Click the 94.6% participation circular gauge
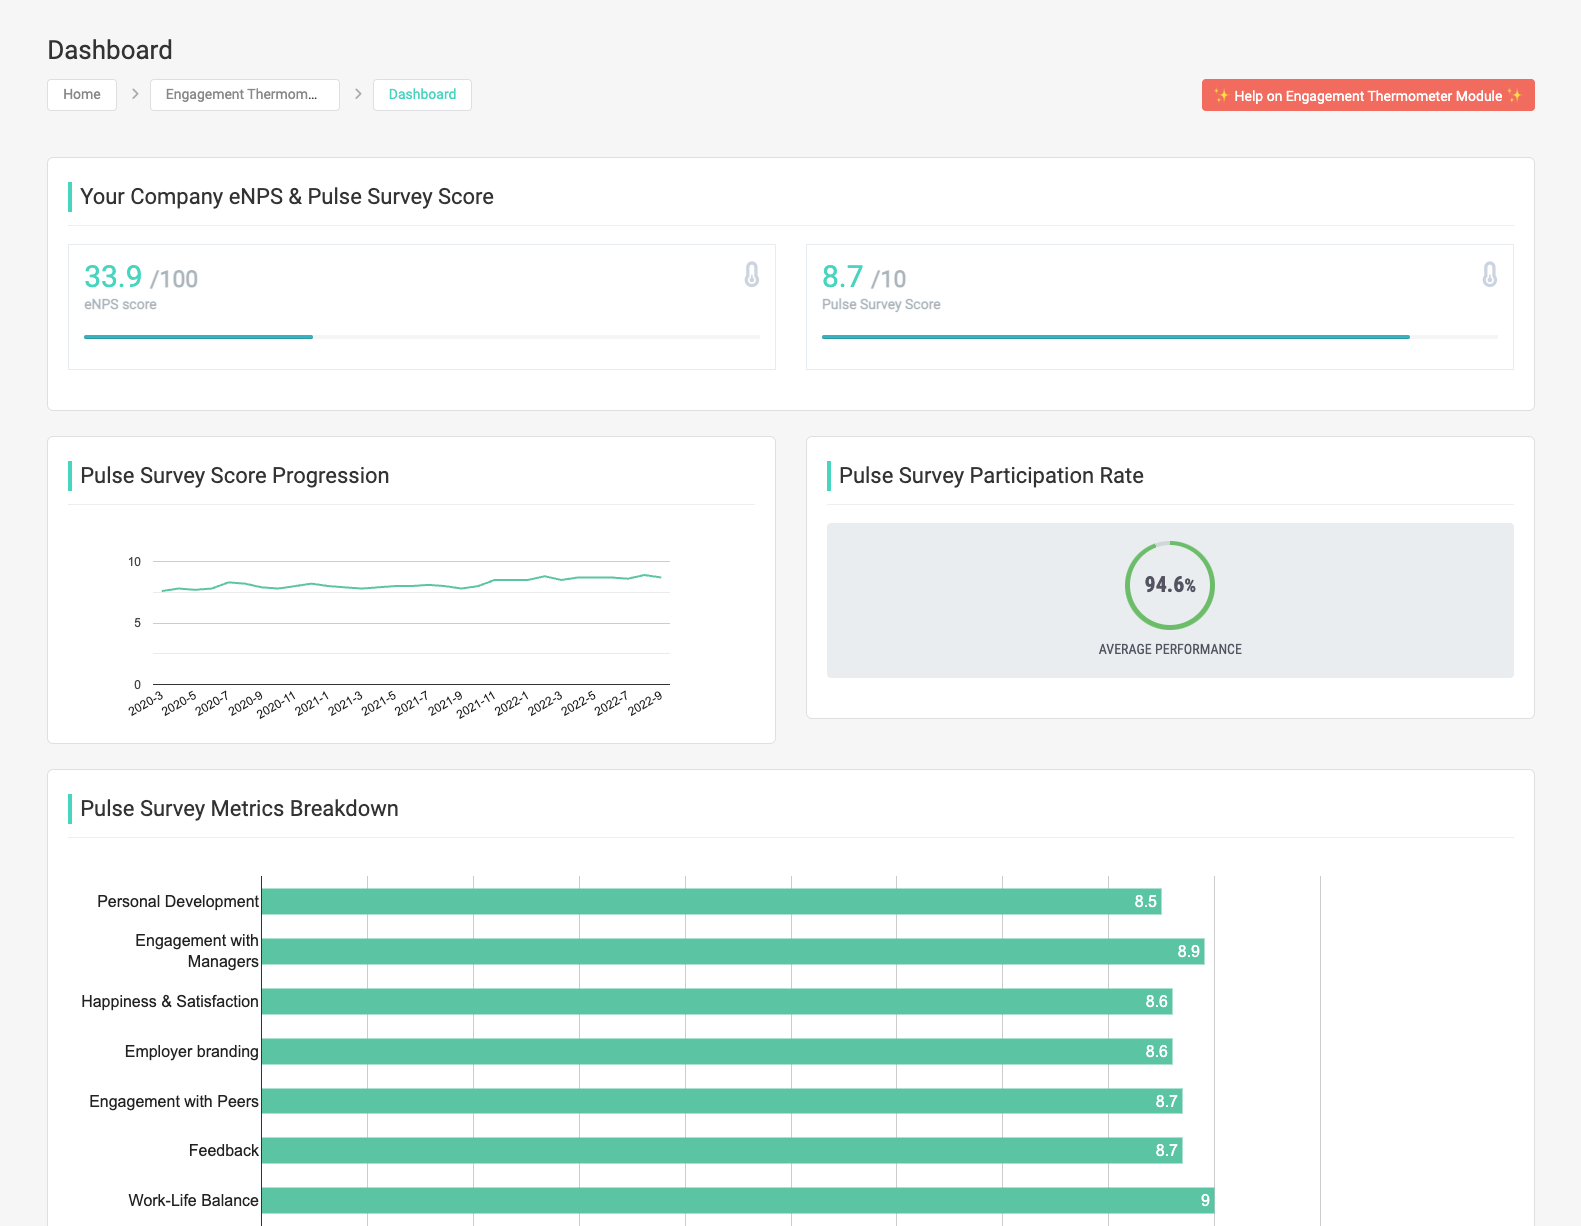 point(1170,585)
